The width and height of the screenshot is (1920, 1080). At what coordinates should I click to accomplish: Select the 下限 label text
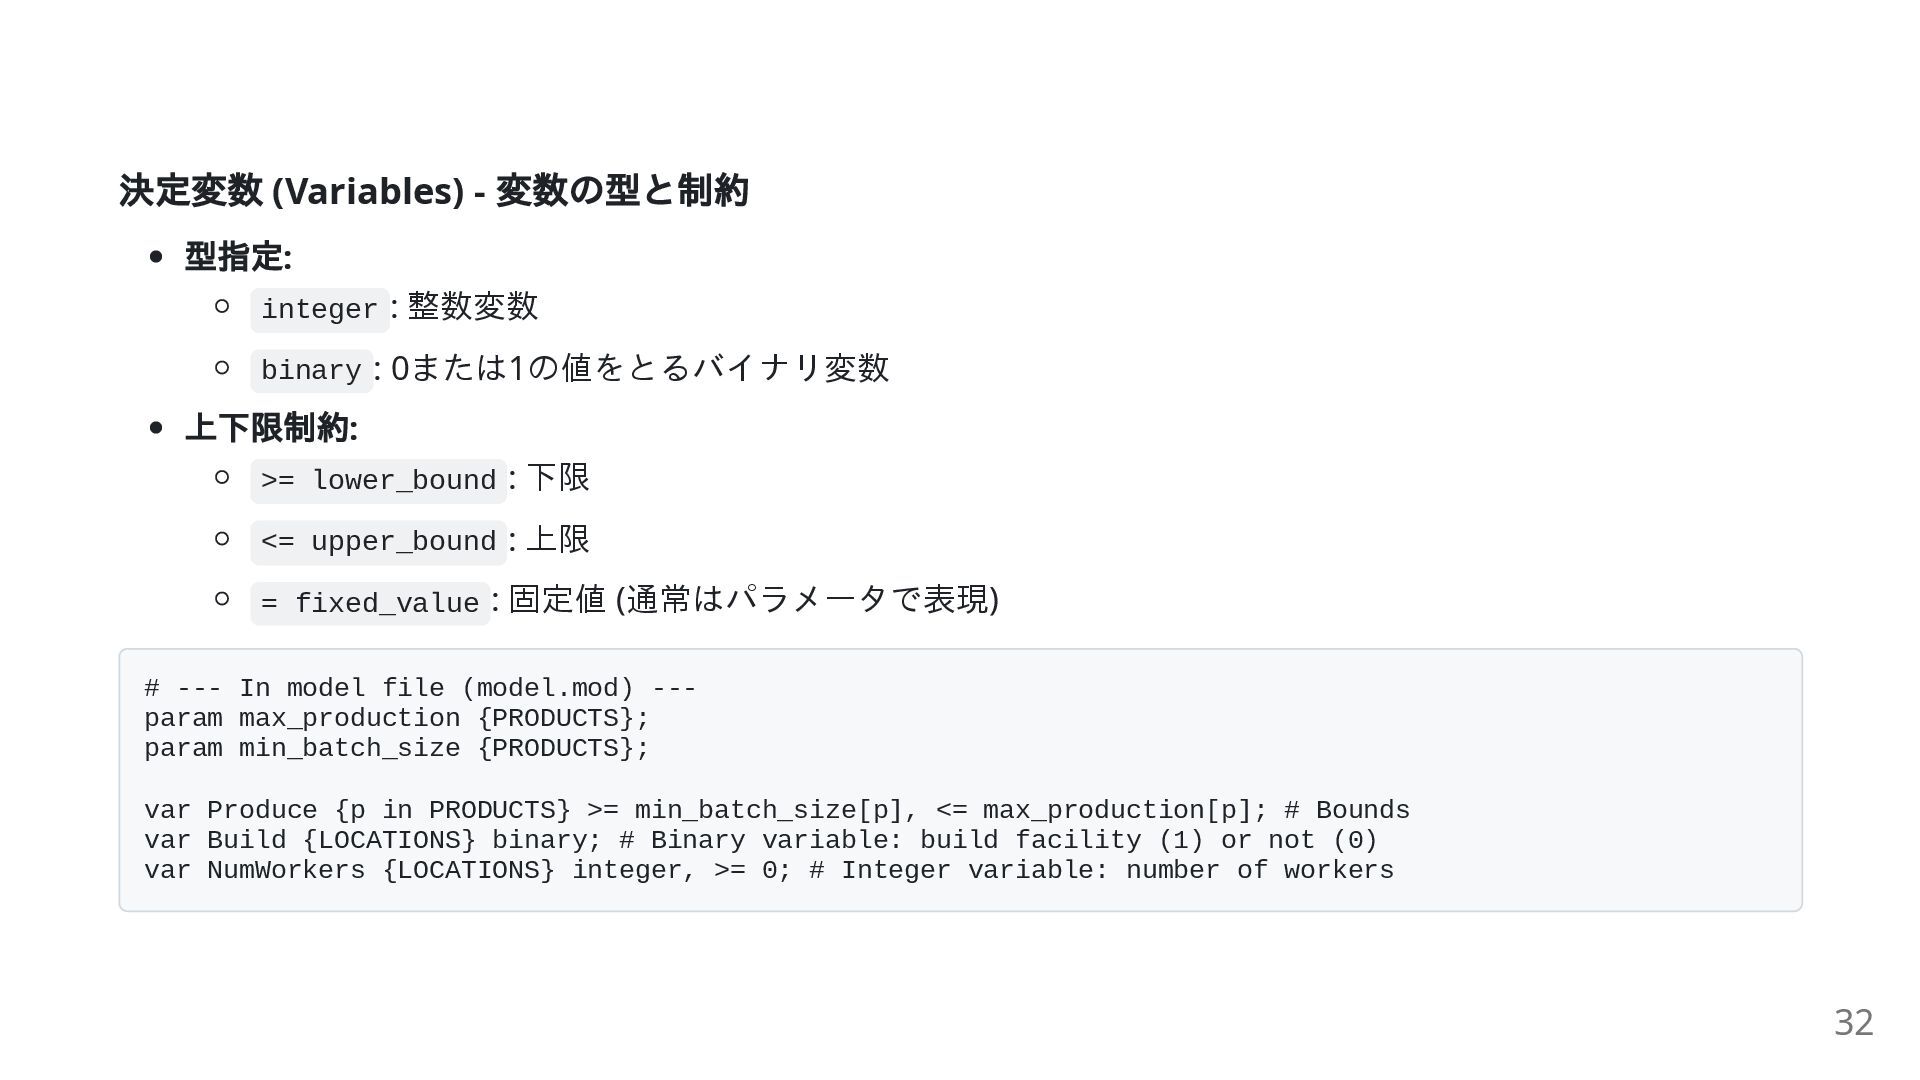coord(558,477)
